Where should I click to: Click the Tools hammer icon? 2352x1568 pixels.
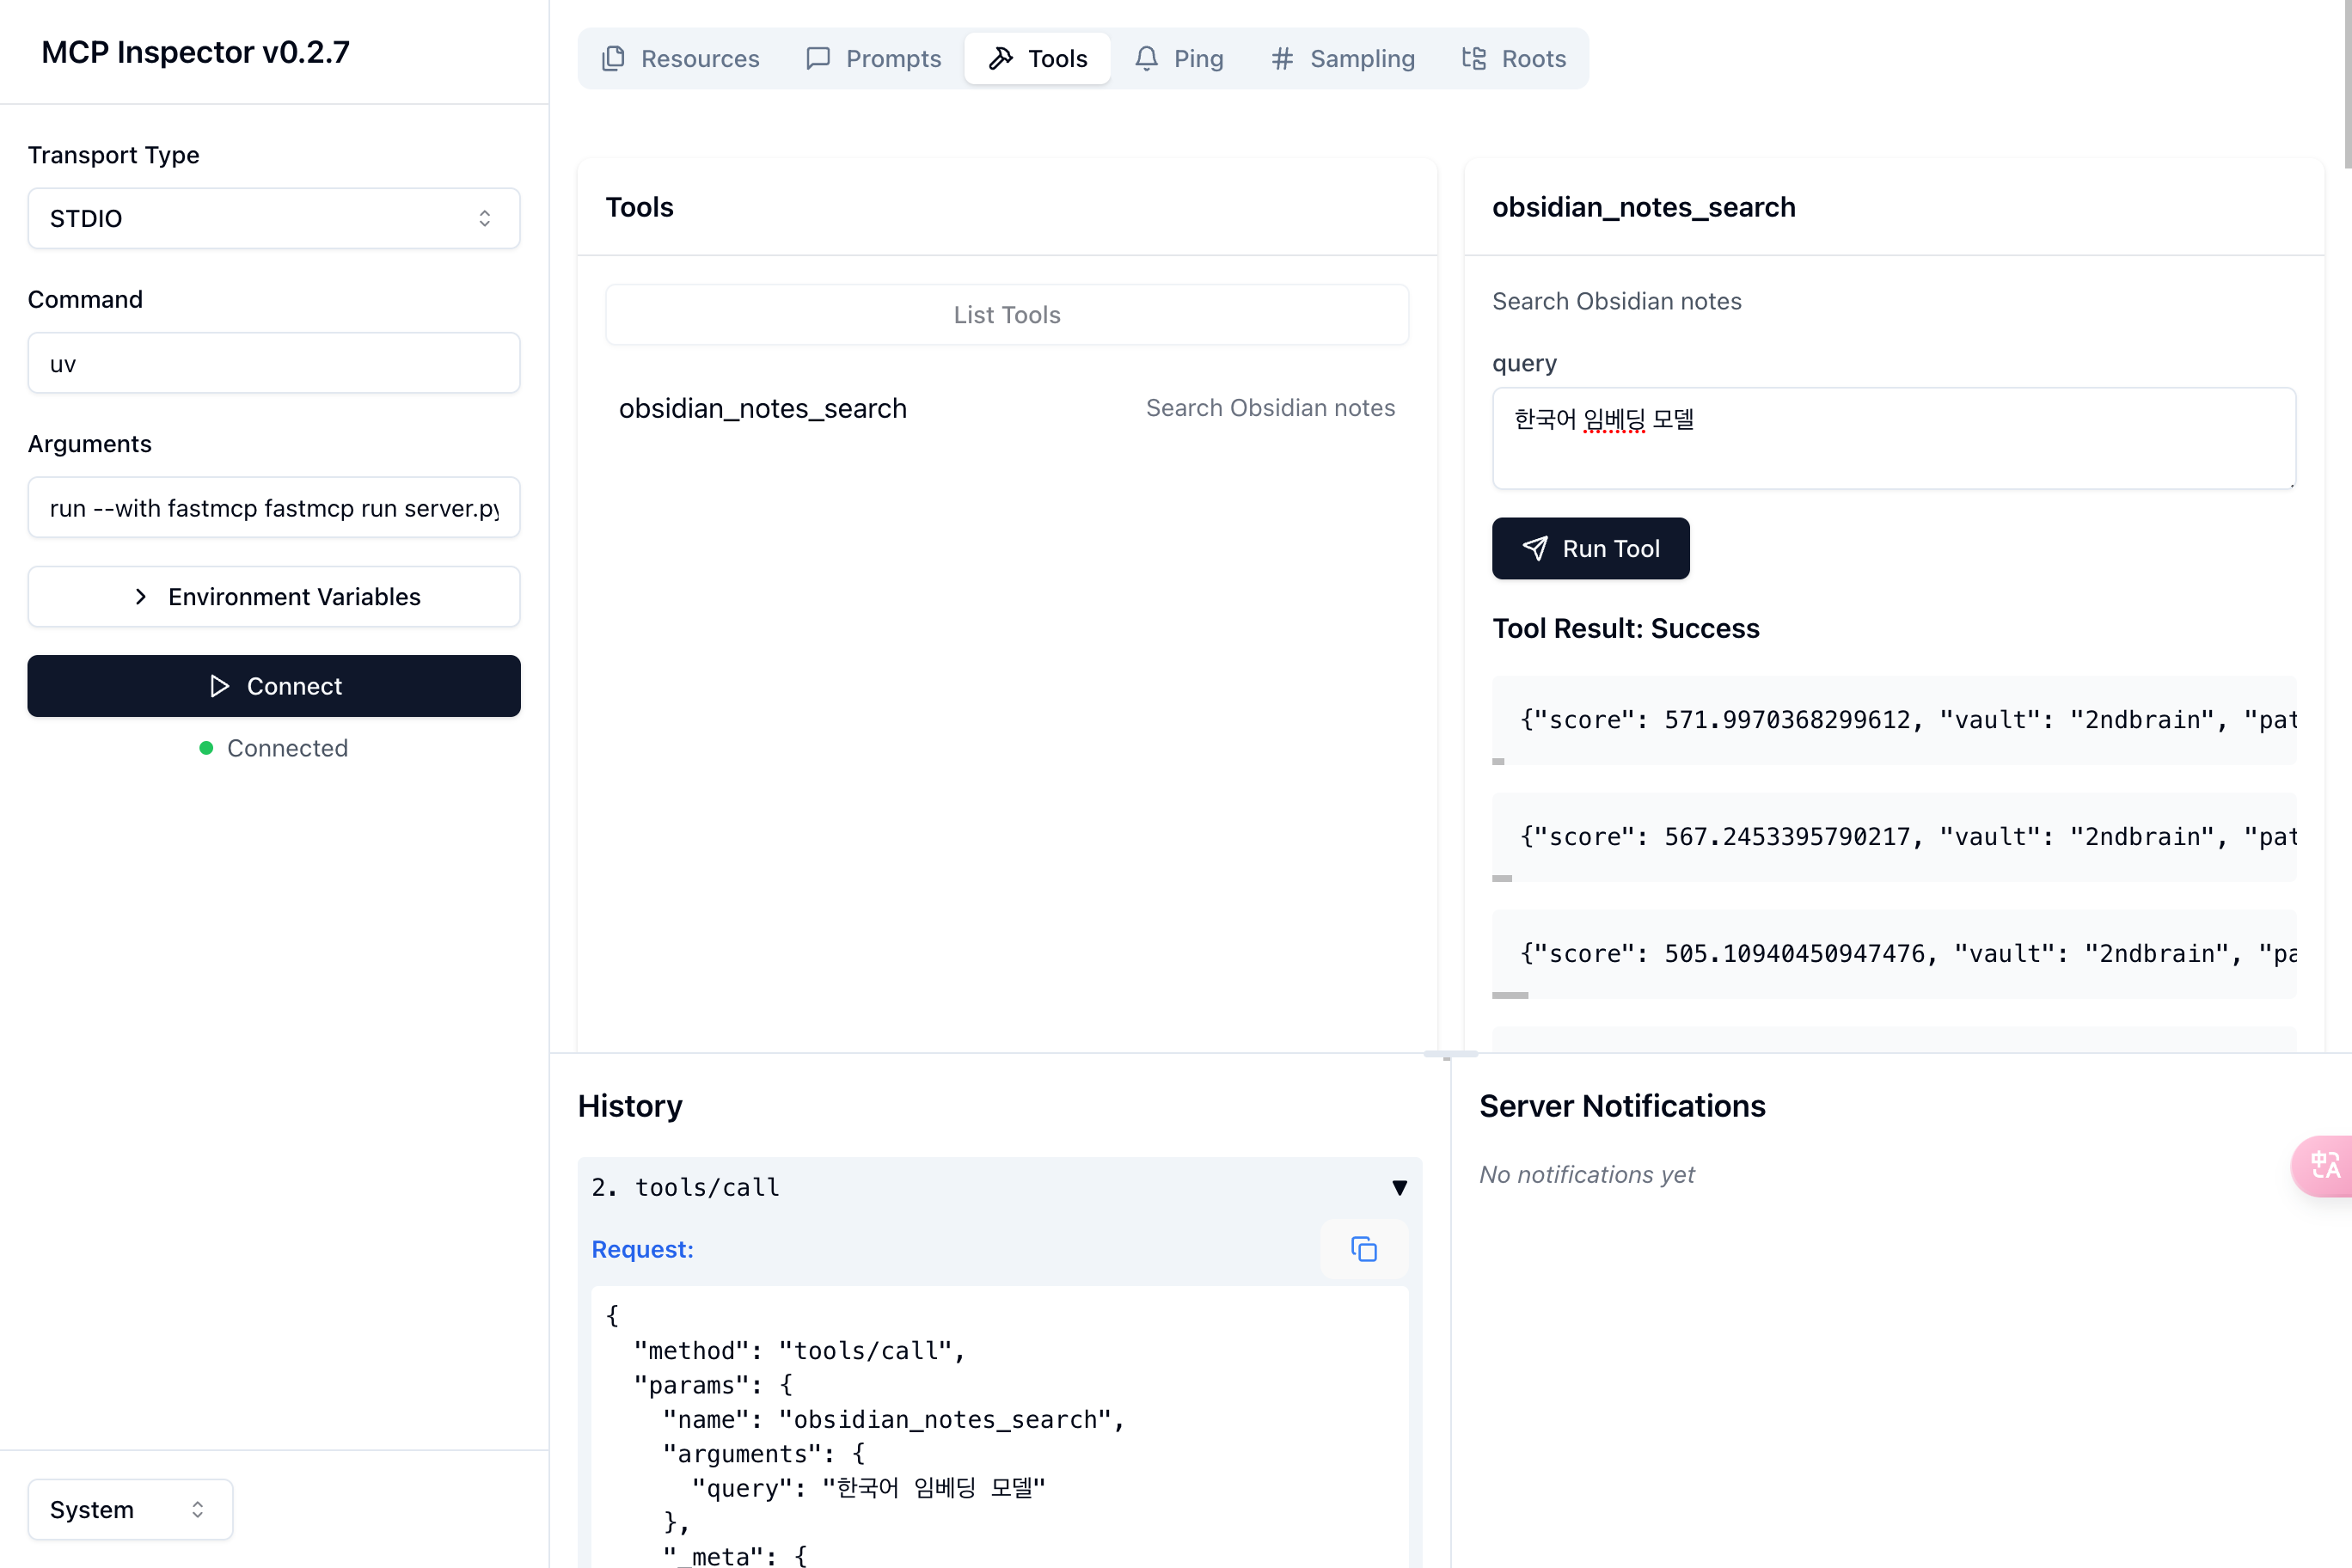(x=1000, y=58)
